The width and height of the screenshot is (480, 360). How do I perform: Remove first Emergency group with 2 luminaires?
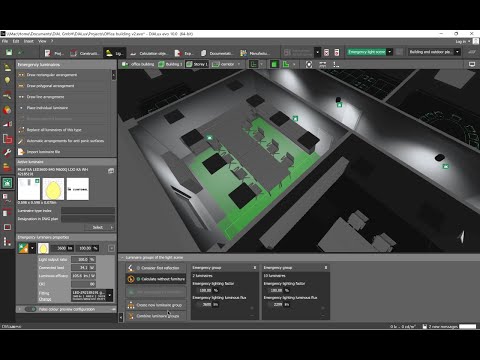(x=255, y=268)
